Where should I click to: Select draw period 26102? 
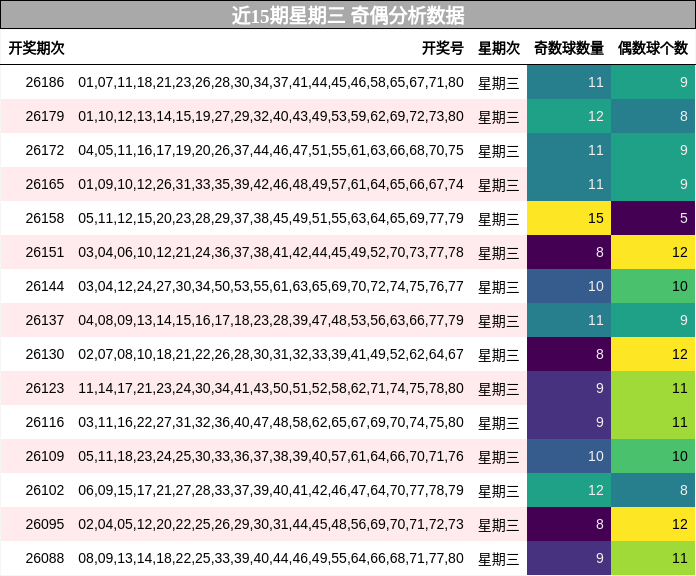[44, 490]
